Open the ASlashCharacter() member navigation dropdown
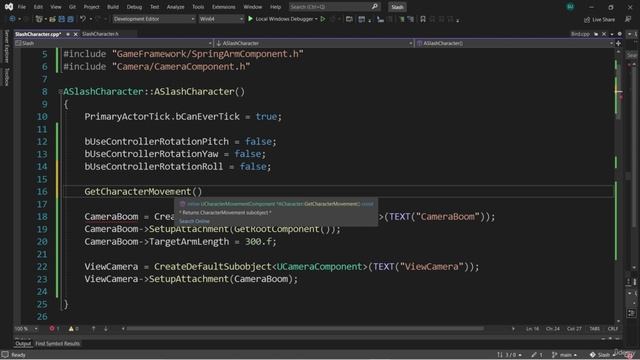This screenshot has width=640, height=360. pos(514,43)
